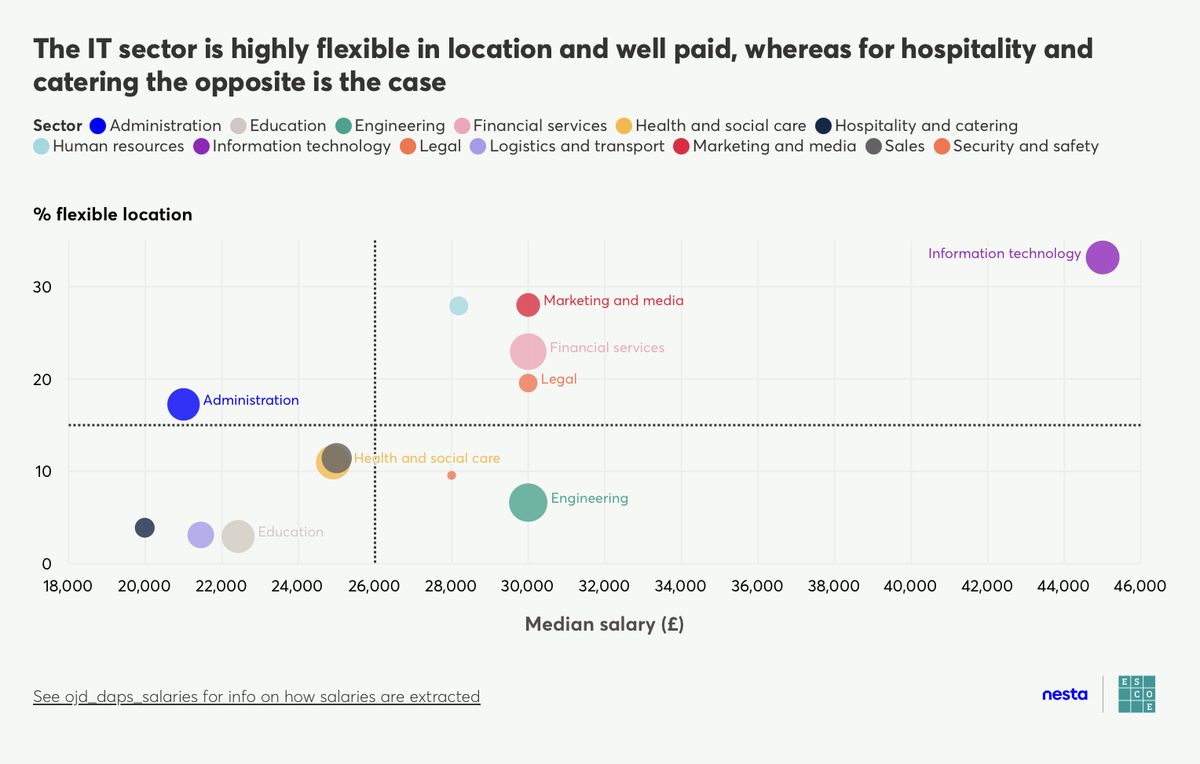Select the light blue Human resources bubble
1200x764 pixels.
click(458, 305)
